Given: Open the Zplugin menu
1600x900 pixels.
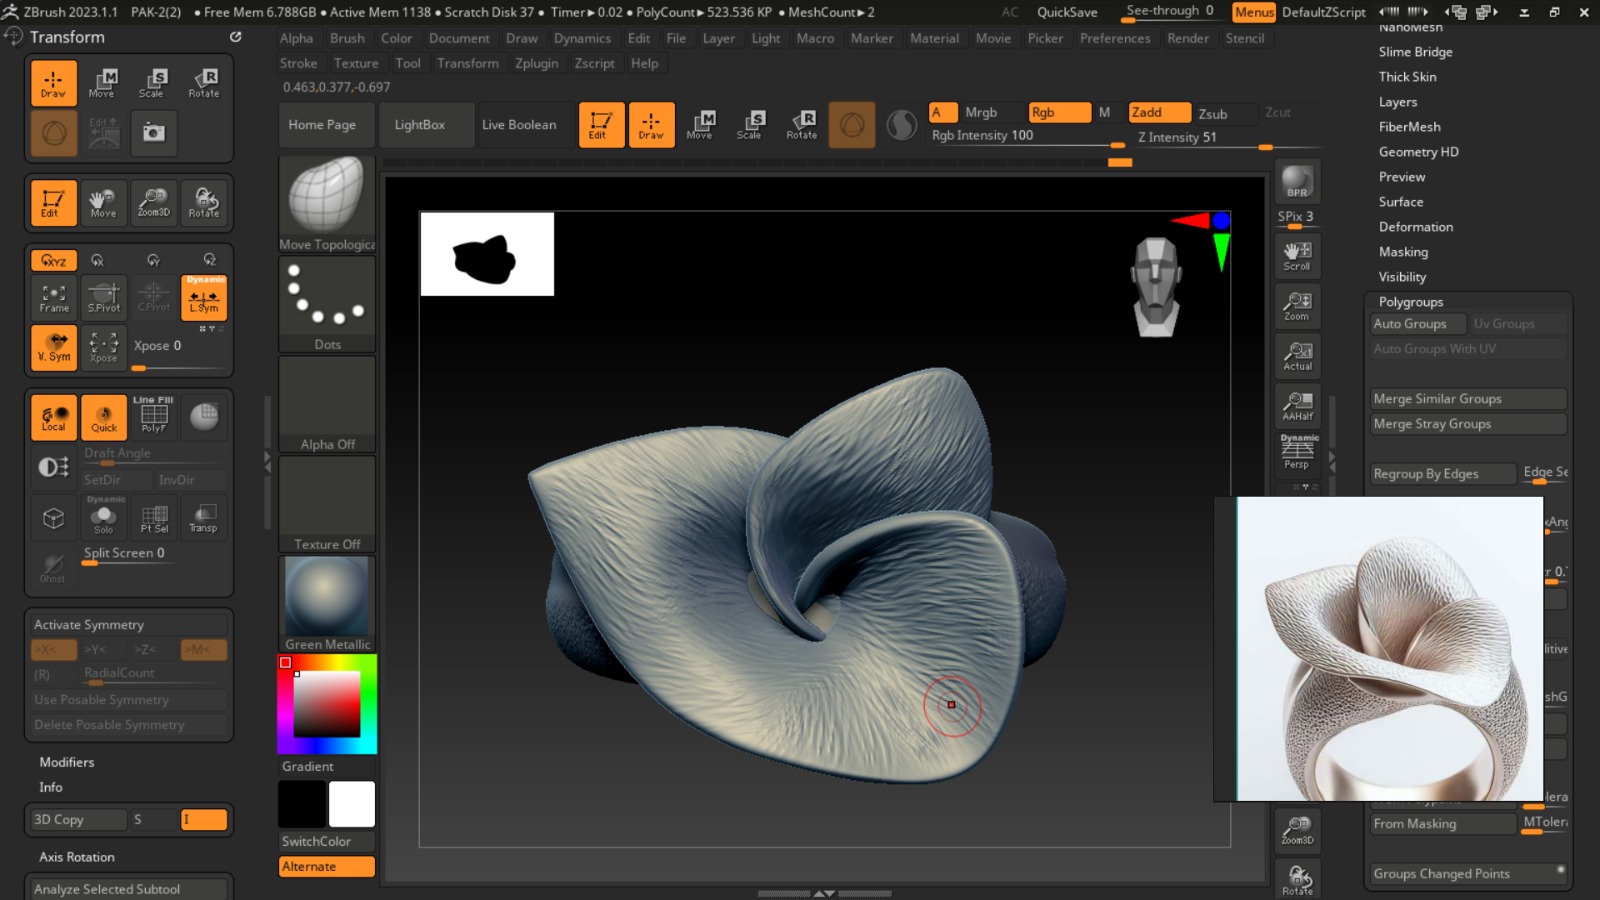Looking at the screenshot, I should click(x=536, y=63).
